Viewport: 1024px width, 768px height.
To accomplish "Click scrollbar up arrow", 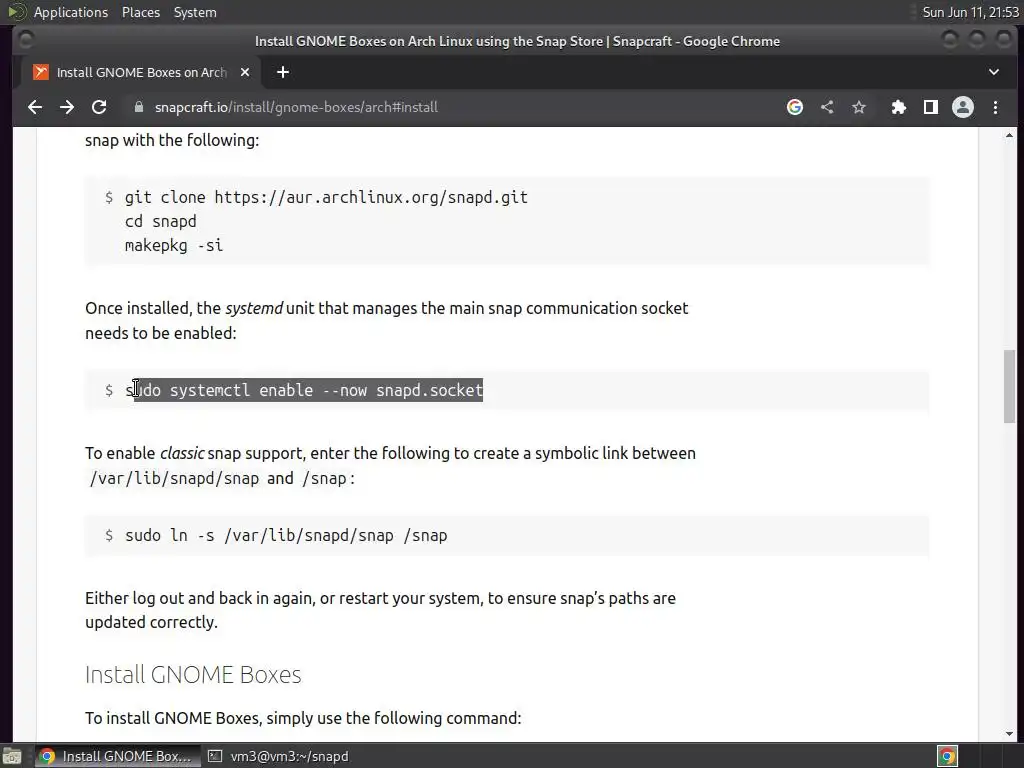I will pos(1010,136).
